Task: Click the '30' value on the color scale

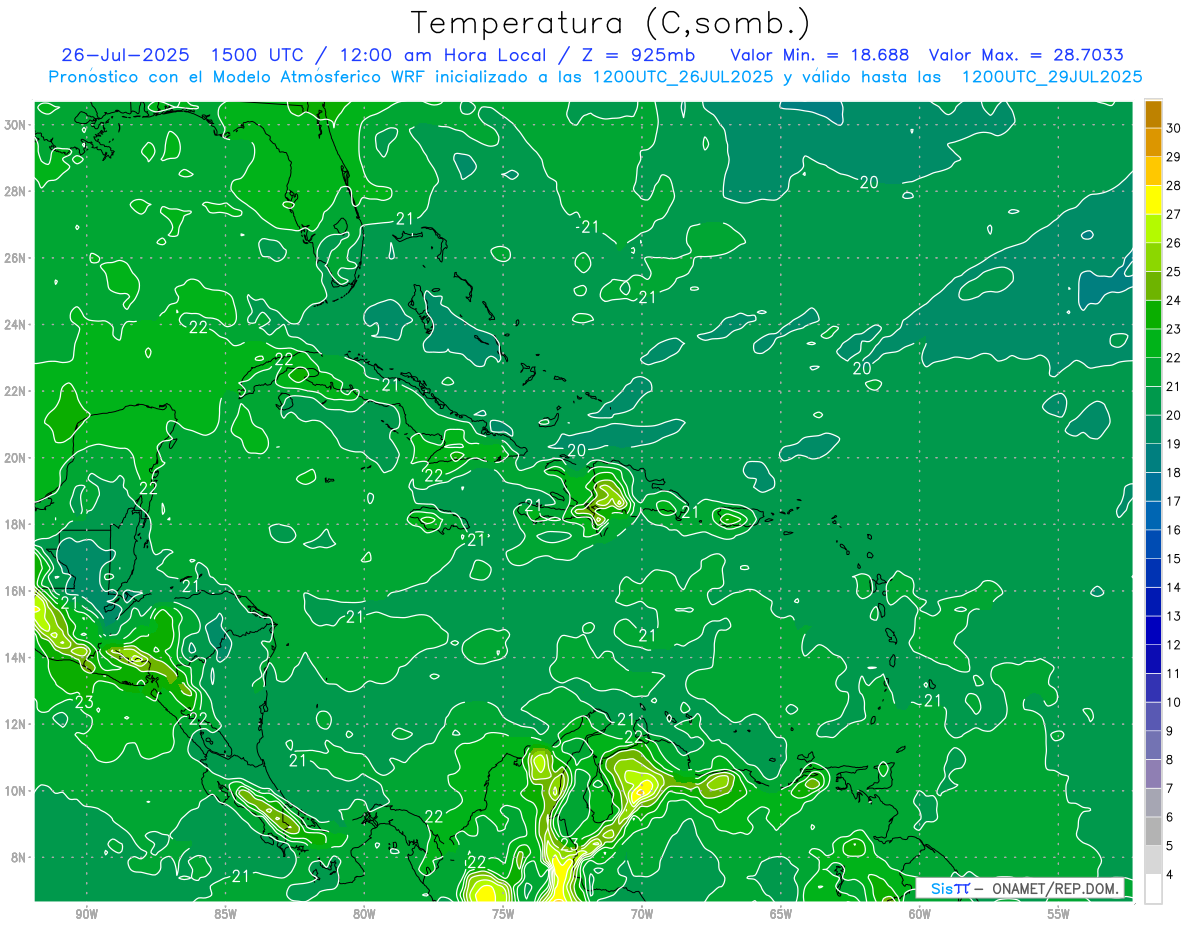Action: (x=1174, y=127)
